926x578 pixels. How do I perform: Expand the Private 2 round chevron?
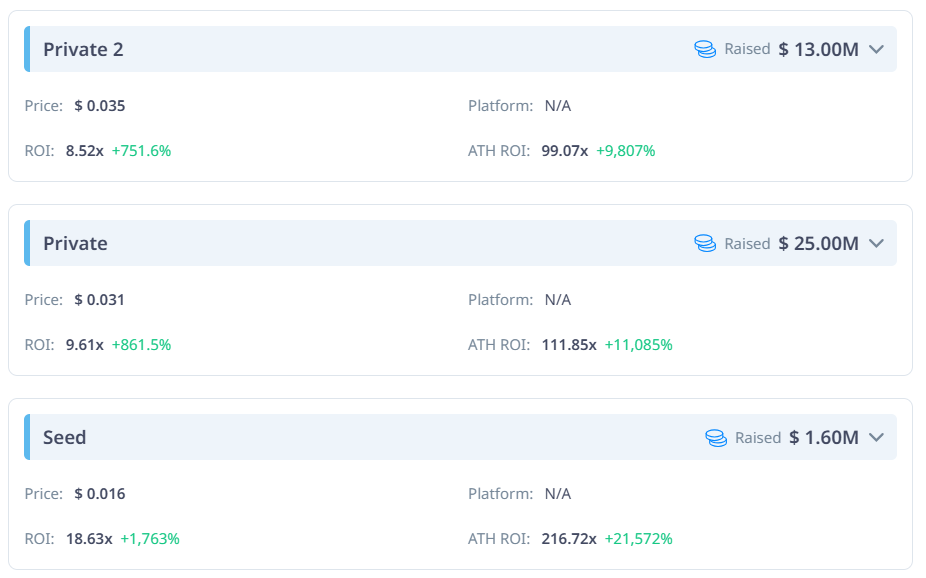point(876,49)
